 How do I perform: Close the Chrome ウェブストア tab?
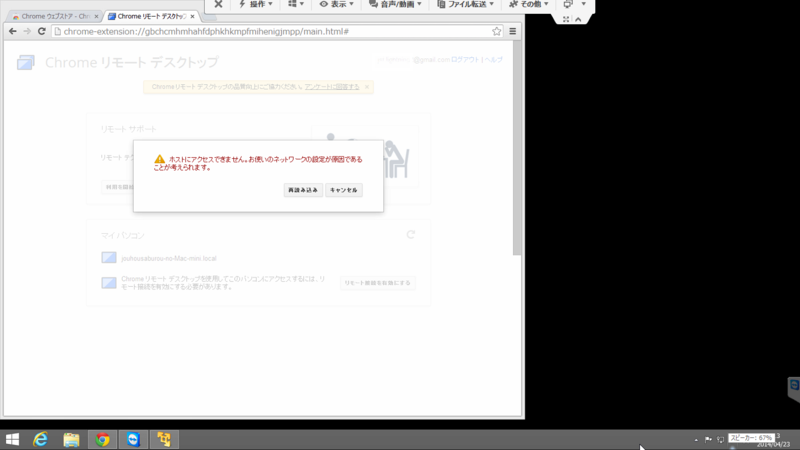[96, 16]
